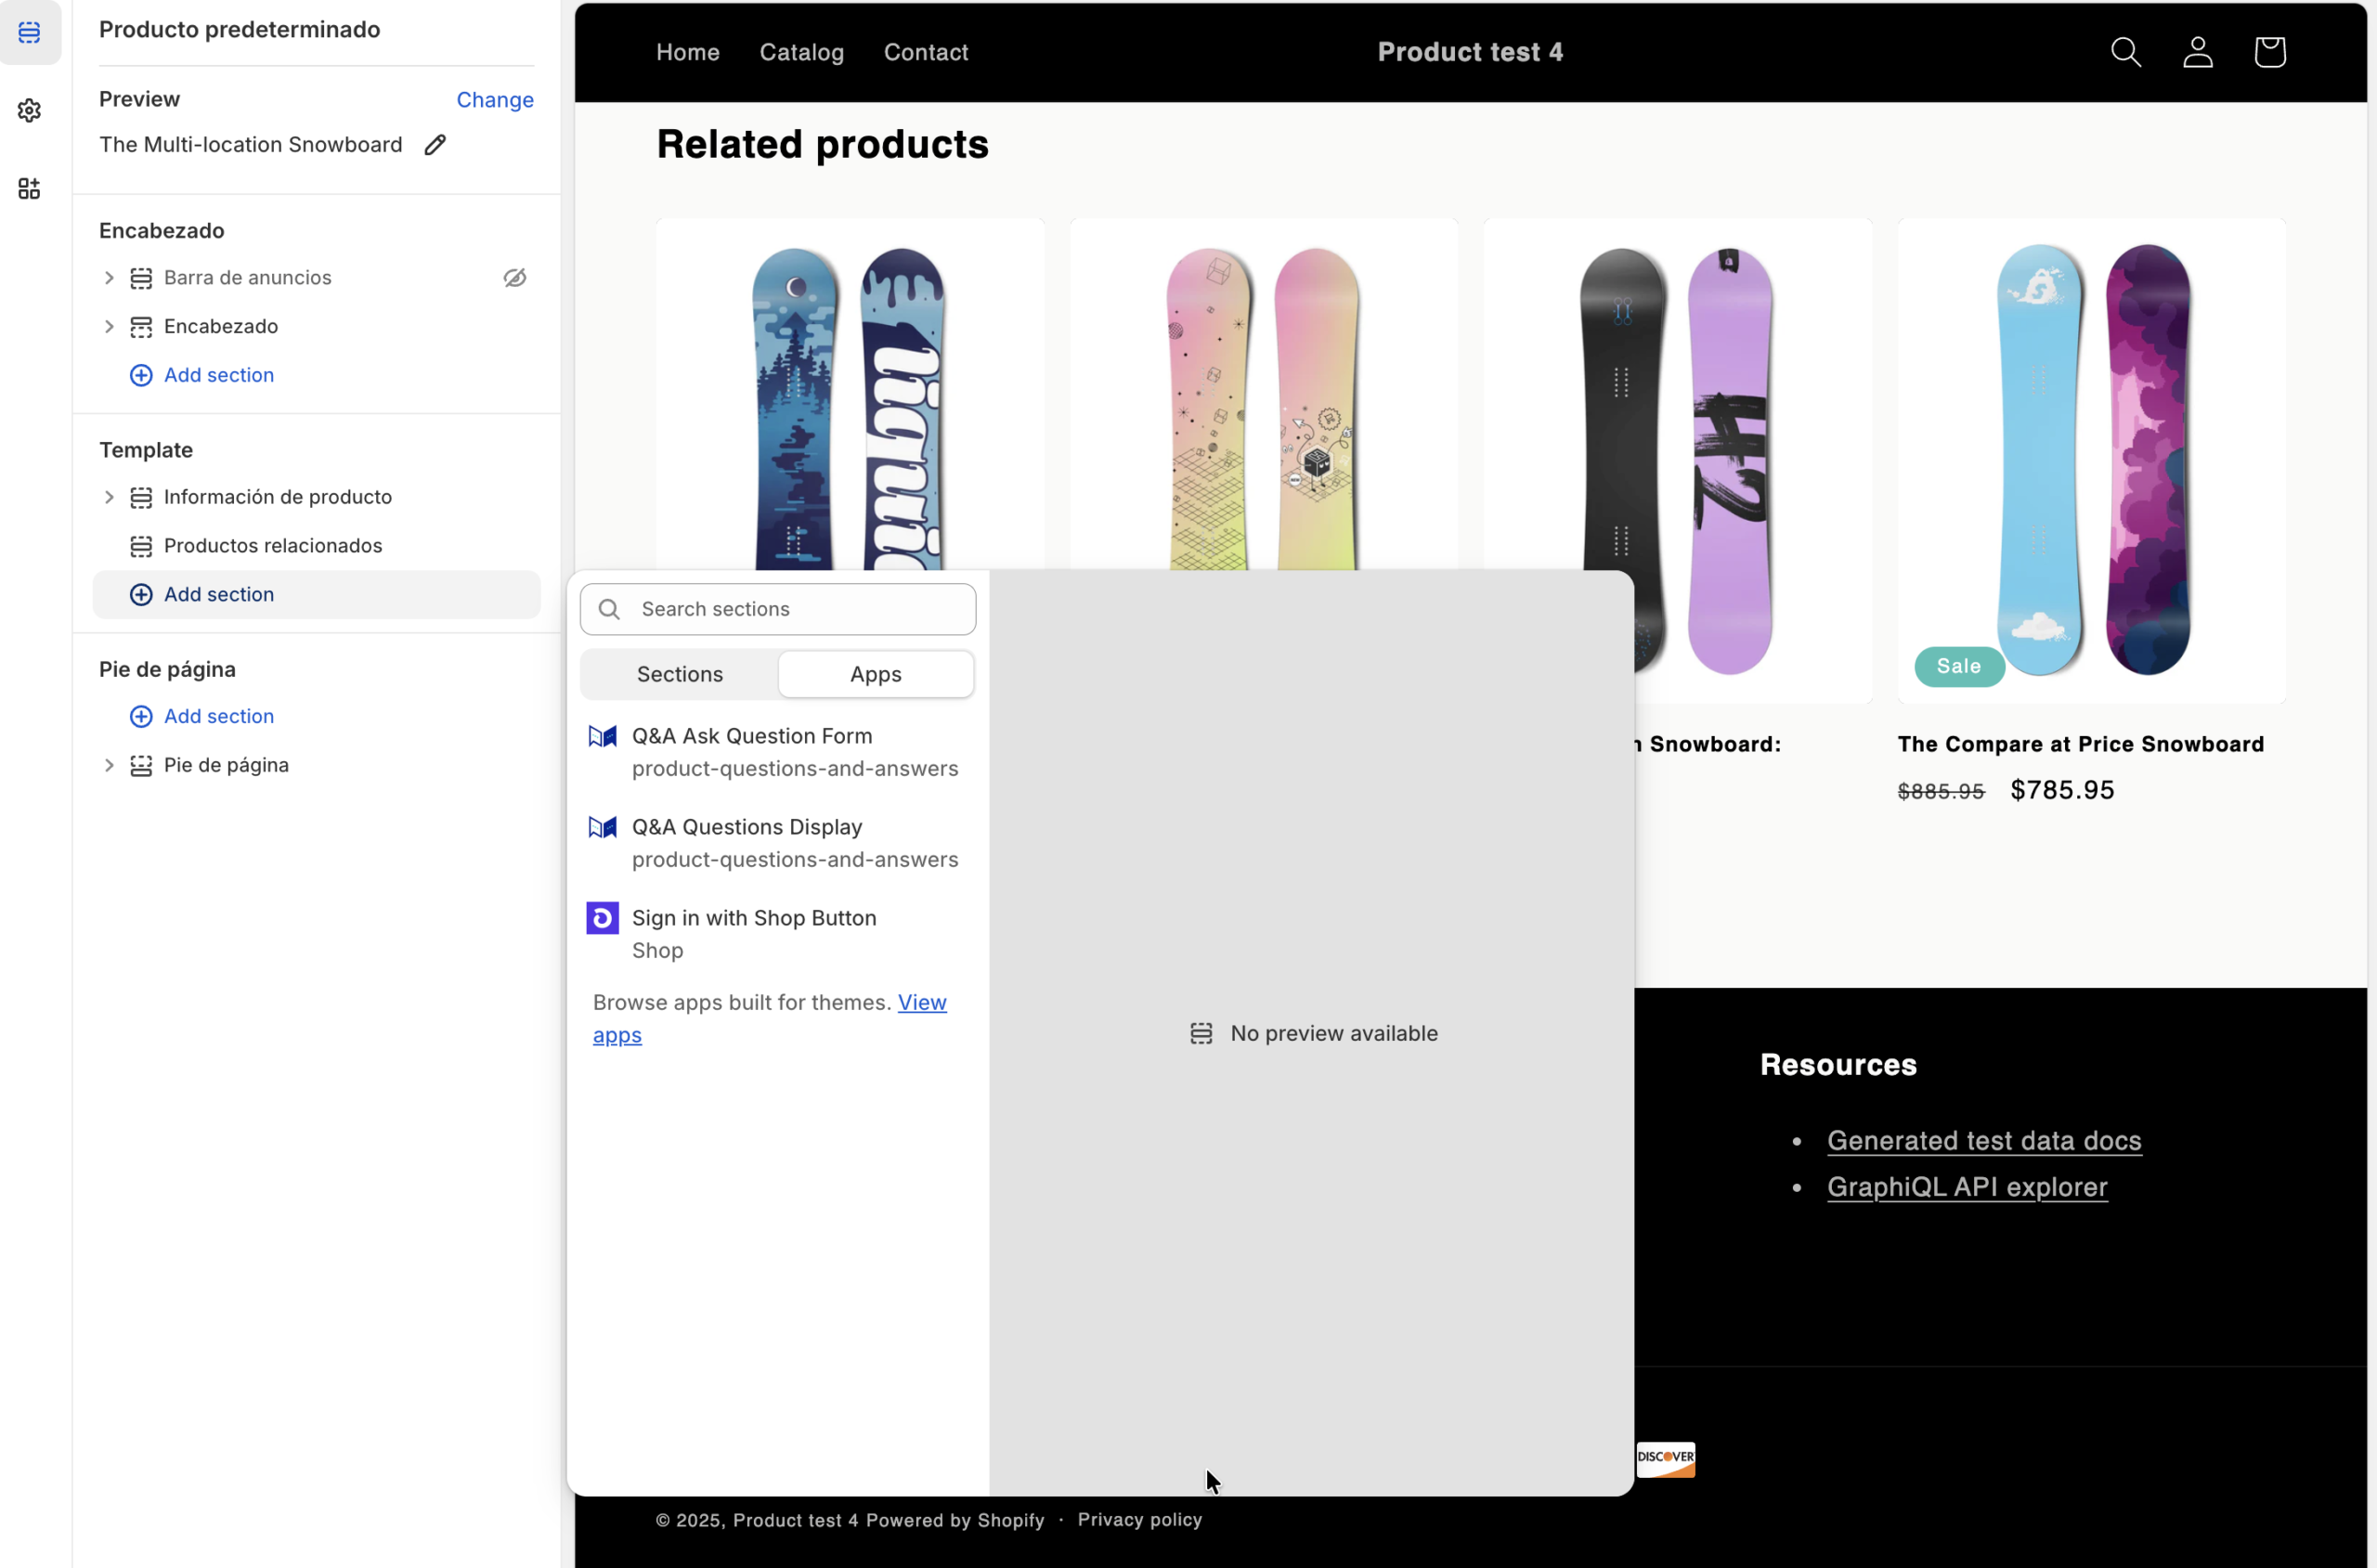
Task: Expand the Encabezado section tree item
Action: coord(109,327)
